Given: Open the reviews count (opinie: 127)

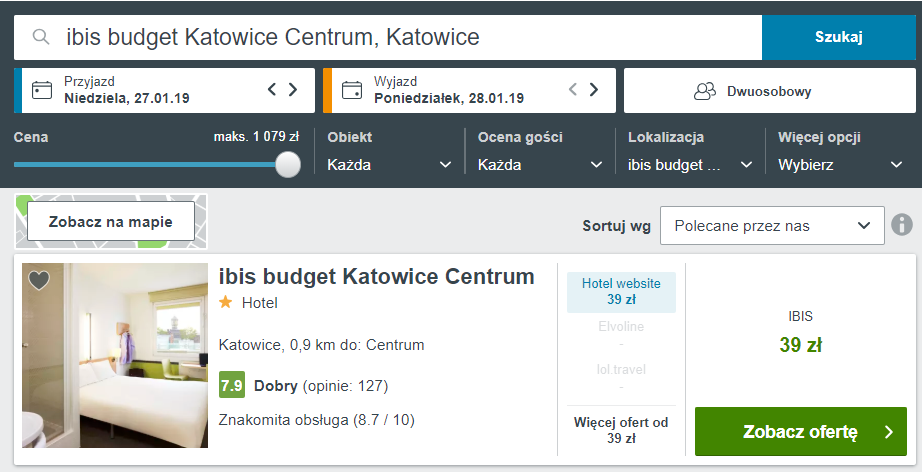Looking at the screenshot, I should point(346,386).
